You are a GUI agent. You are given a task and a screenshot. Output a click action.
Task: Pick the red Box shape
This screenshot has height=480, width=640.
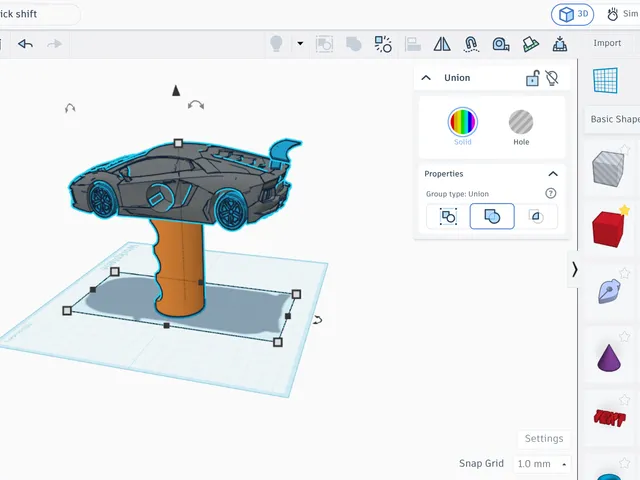[608, 229]
